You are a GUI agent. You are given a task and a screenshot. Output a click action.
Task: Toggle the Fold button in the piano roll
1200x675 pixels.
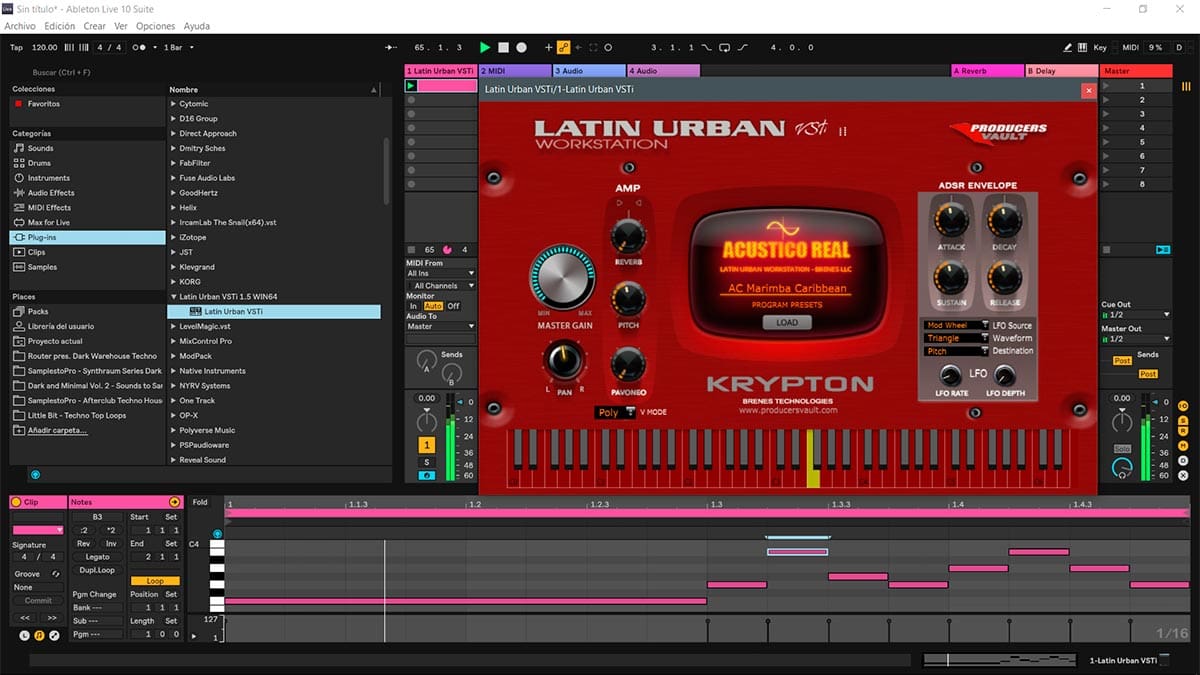(200, 502)
